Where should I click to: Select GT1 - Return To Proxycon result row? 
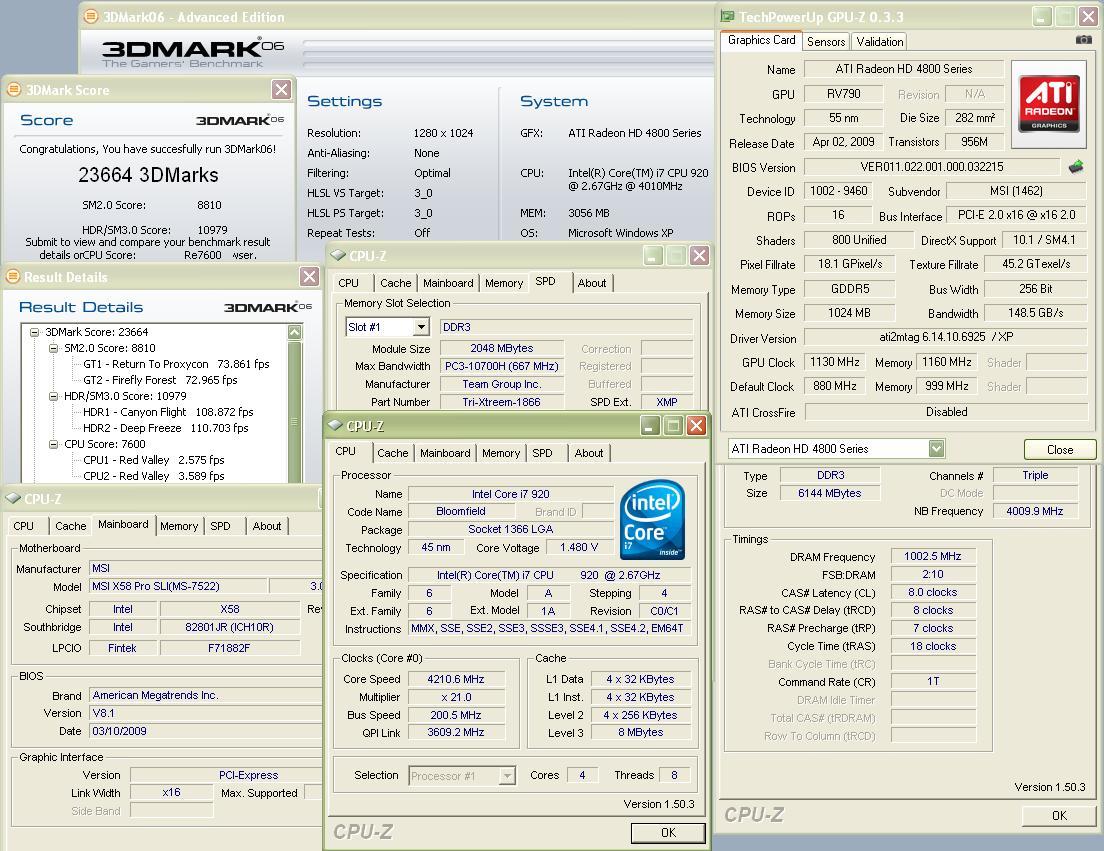(176, 364)
